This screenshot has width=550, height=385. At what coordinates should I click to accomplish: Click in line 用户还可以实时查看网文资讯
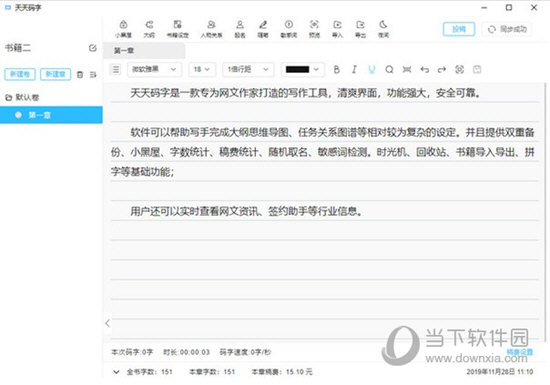click(x=246, y=211)
